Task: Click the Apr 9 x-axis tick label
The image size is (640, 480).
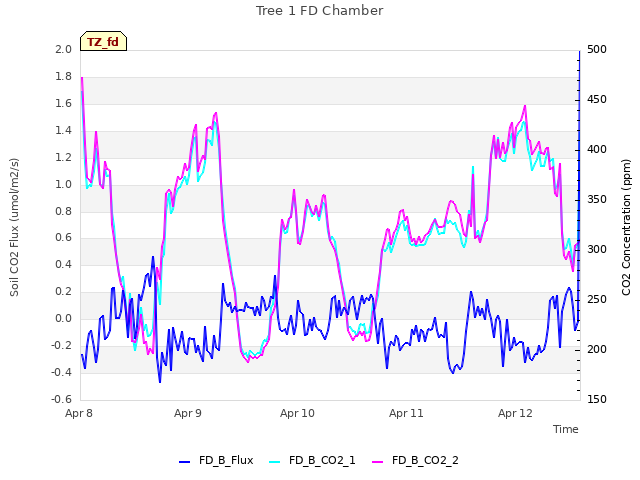Action: point(188,413)
